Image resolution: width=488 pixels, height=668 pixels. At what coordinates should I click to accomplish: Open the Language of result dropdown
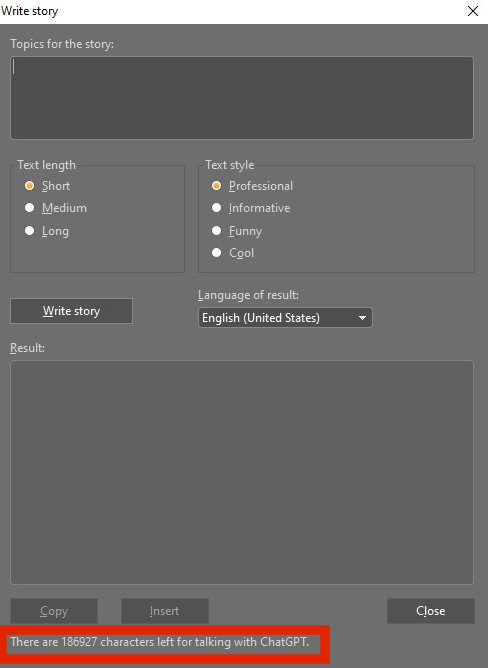tap(285, 318)
